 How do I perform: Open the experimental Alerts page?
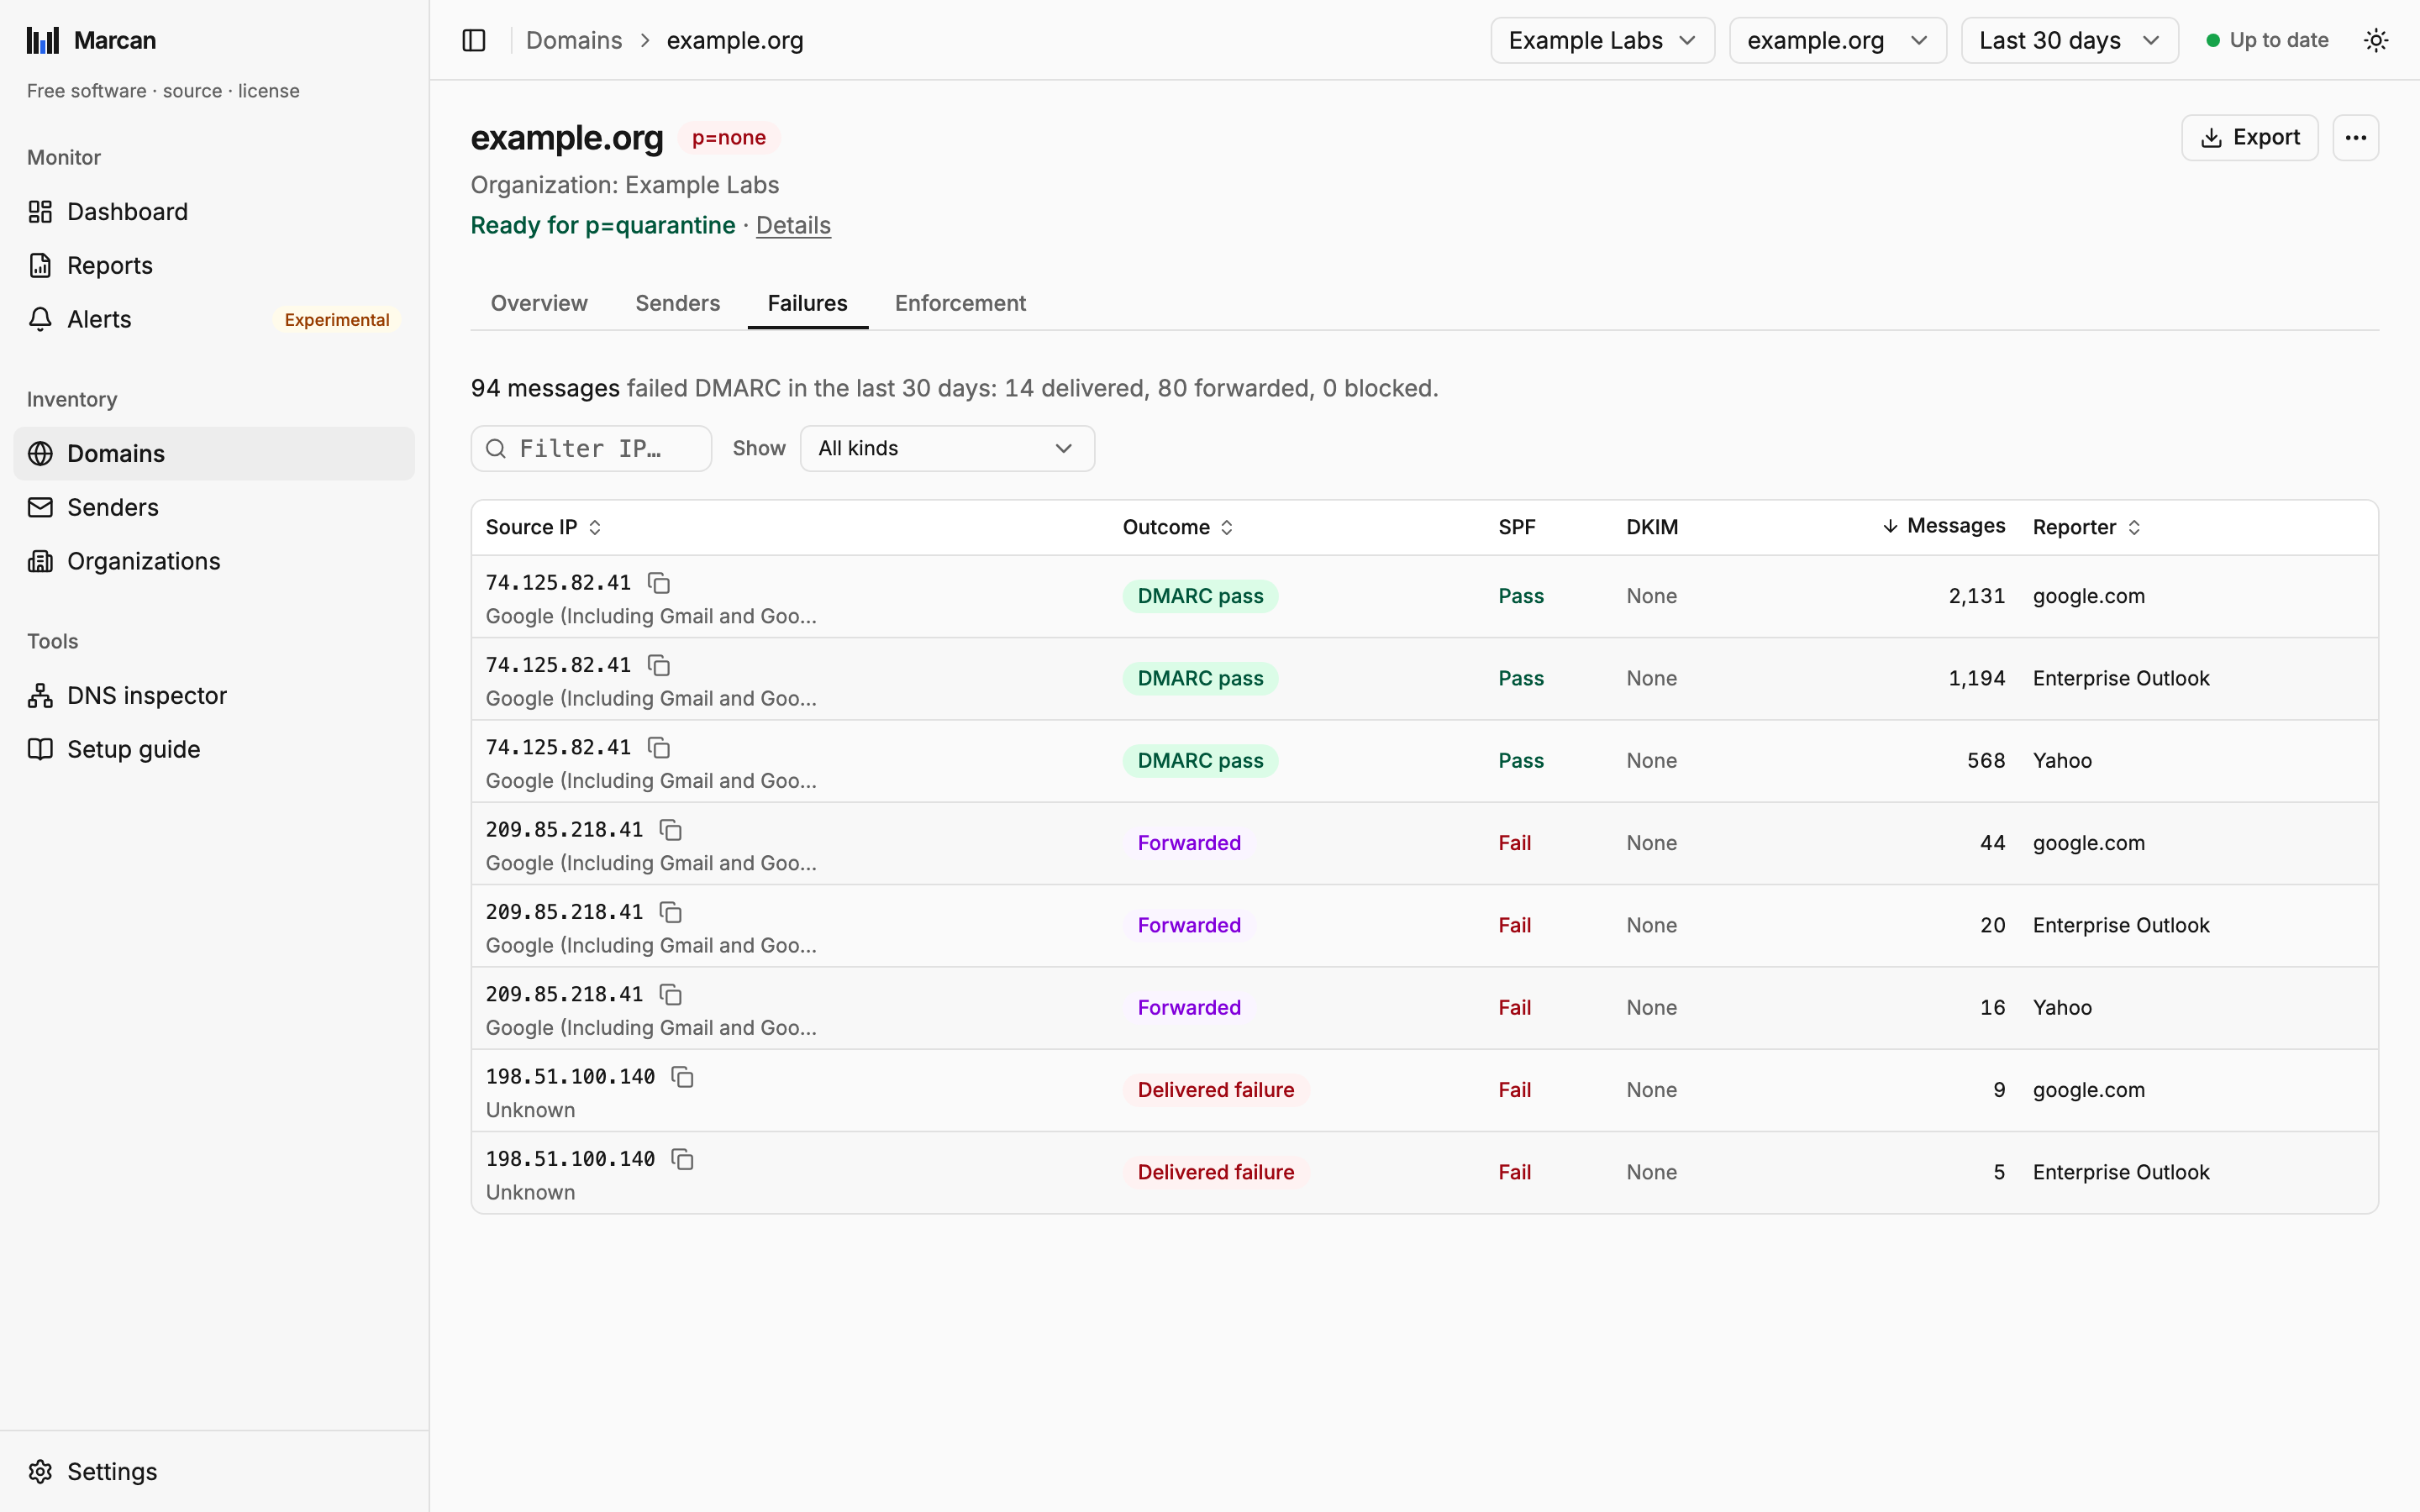(214, 319)
